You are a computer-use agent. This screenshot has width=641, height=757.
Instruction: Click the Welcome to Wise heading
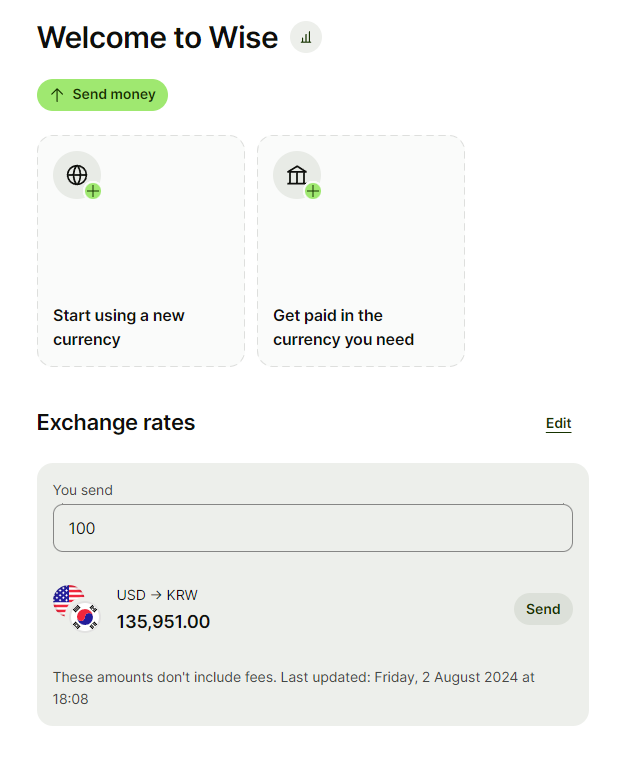pyautogui.click(x=157, y=38)
